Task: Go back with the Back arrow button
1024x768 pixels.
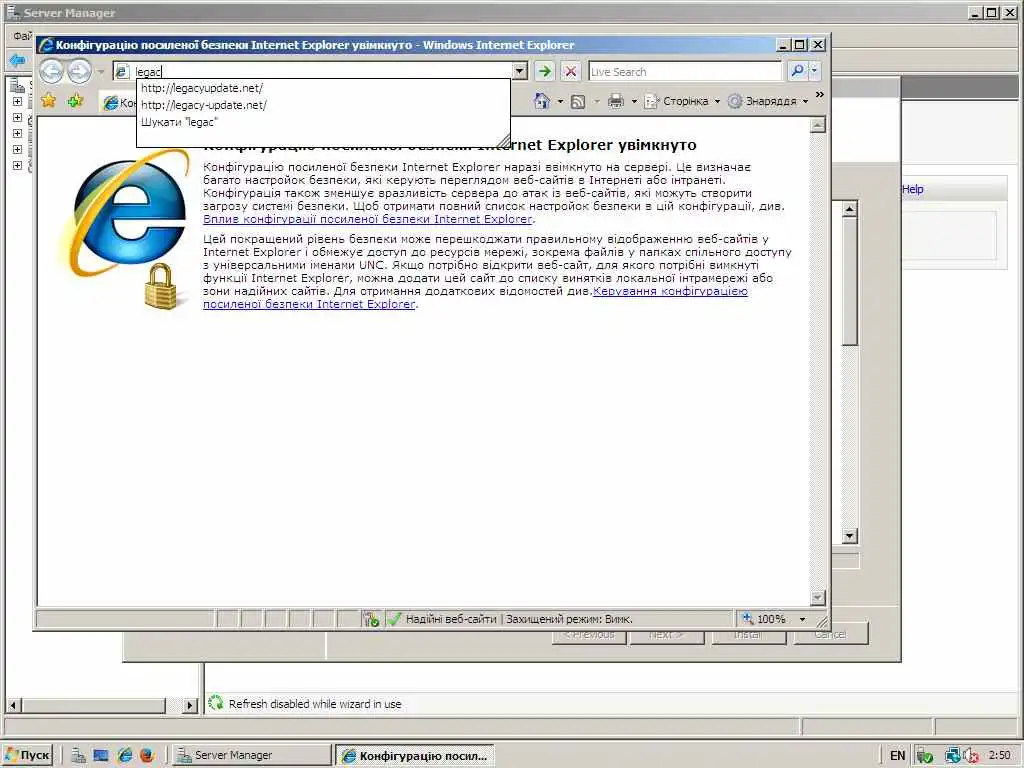Action: coord(51,71)
